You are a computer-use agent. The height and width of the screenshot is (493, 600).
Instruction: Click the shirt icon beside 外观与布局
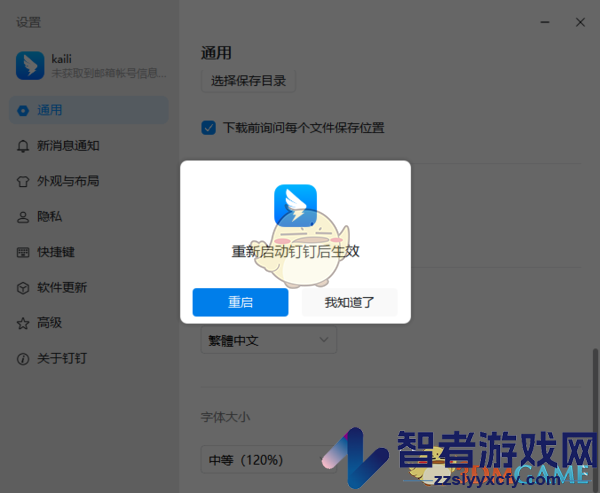[x=23, y=181]
